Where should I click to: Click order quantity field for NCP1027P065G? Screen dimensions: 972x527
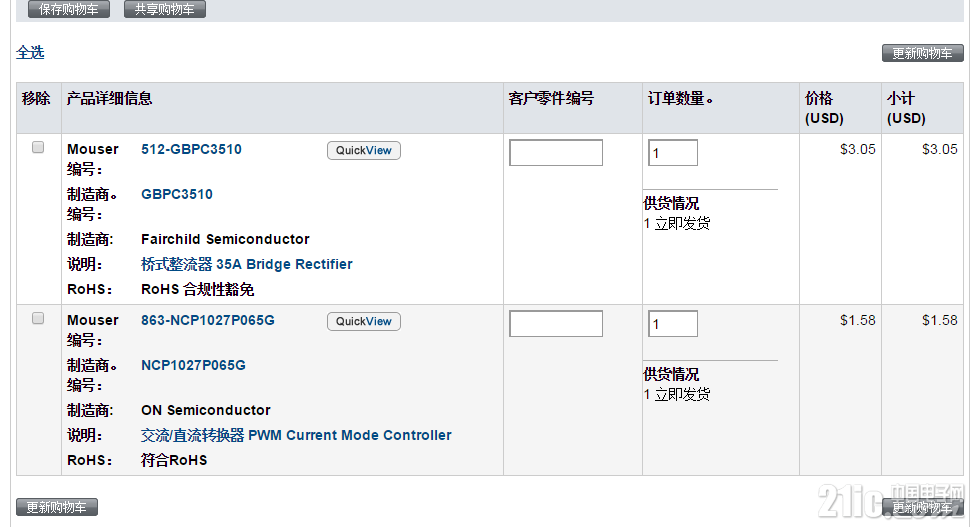[673, 324]
